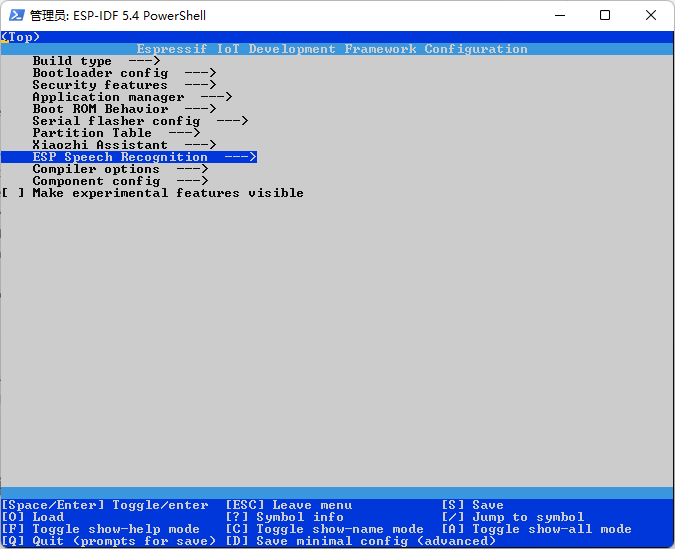Open the Build type submenu
Screen dimensions: 675x549
(x=96, y=61)
